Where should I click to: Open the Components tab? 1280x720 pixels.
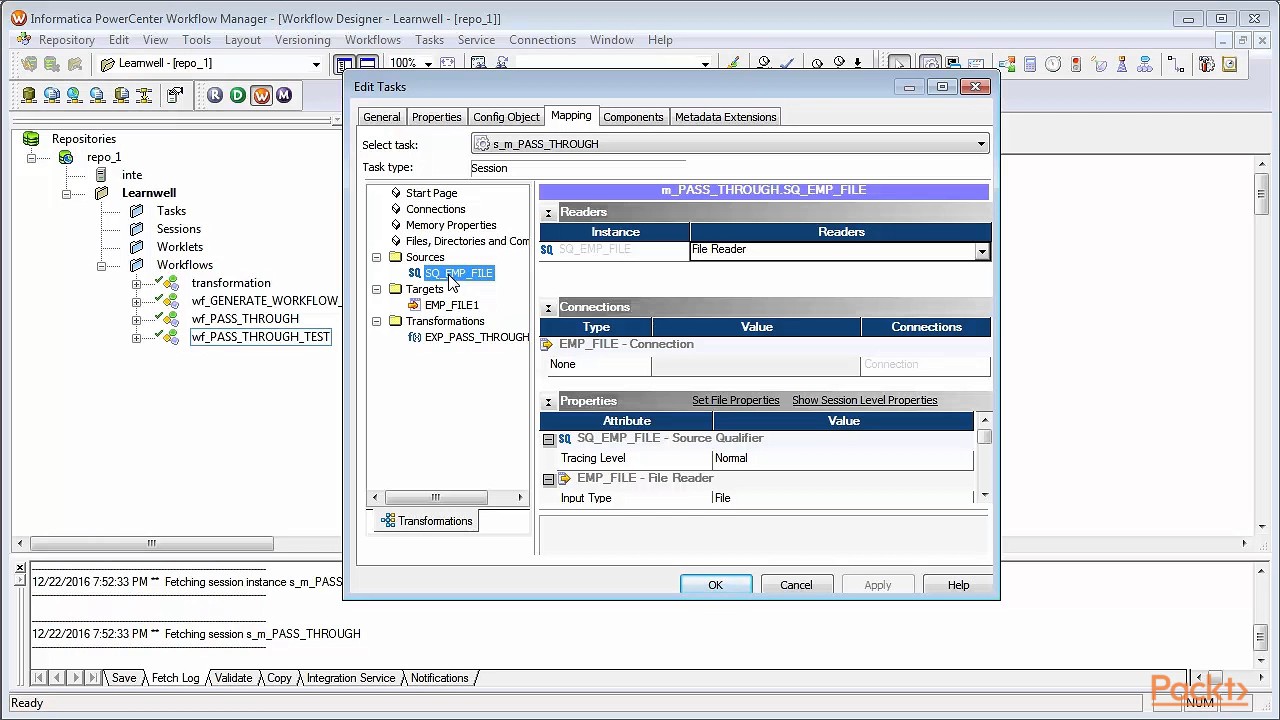click(x=633, y=117)
